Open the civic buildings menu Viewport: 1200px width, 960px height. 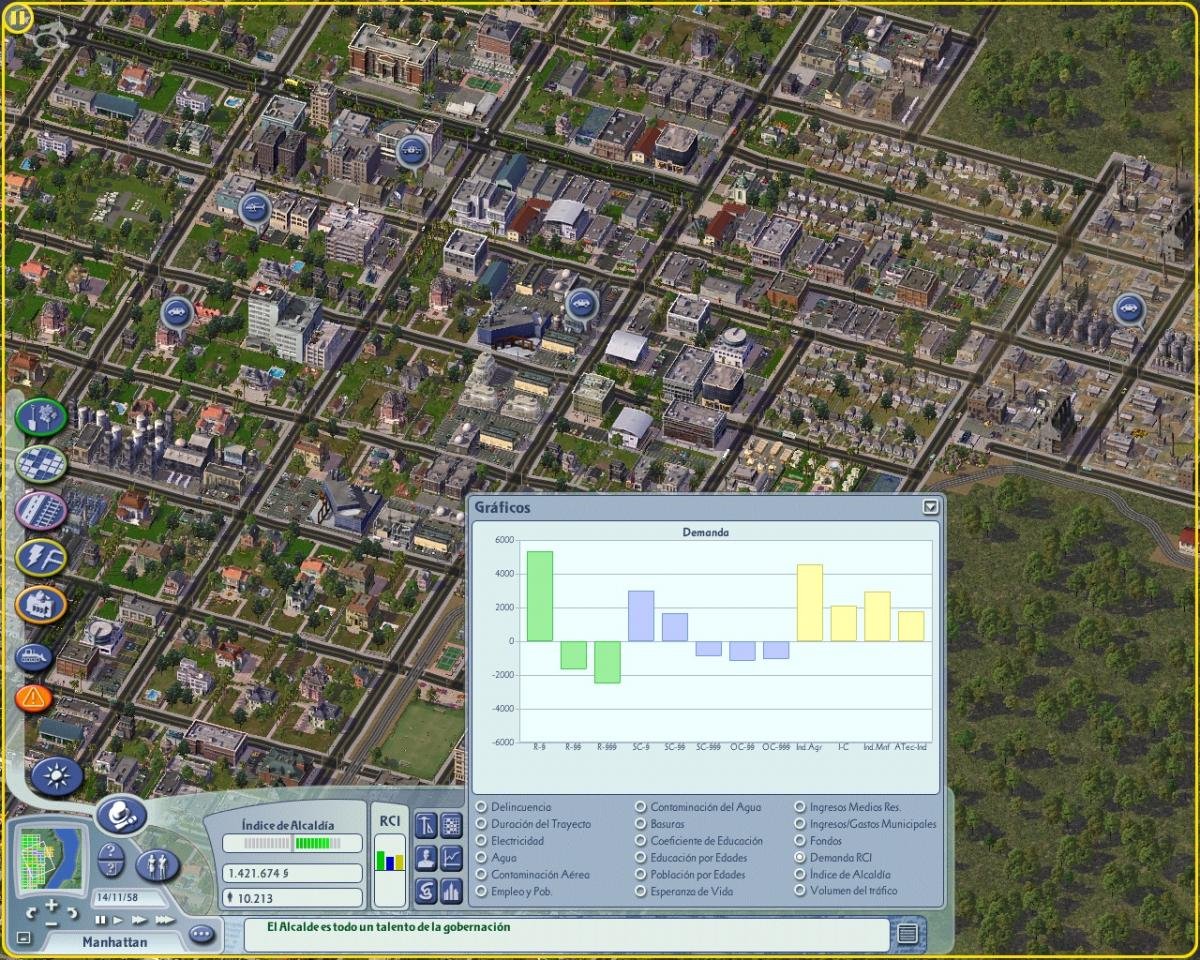tap(41, 604)
